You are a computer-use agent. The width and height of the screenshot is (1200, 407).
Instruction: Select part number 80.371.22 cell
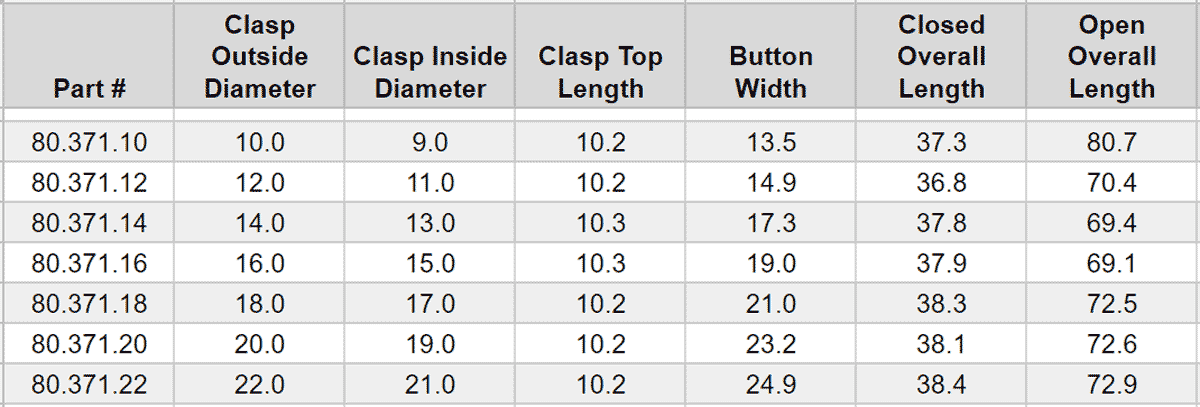(89, 384)
